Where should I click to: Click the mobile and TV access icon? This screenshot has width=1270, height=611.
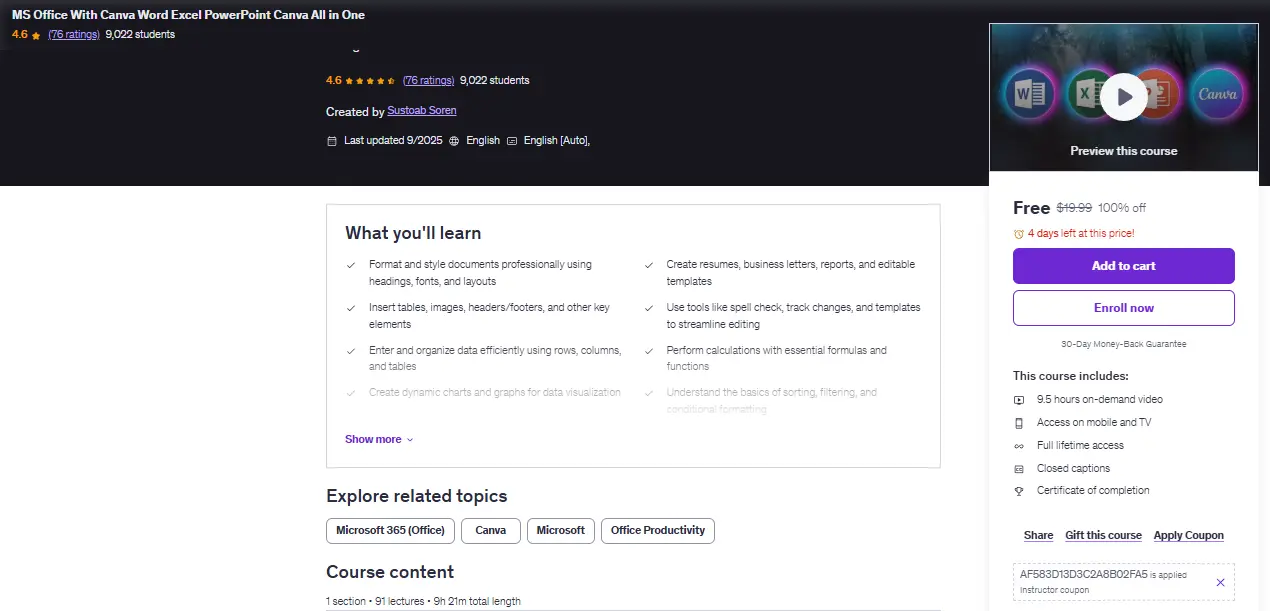coord(1019,423)
